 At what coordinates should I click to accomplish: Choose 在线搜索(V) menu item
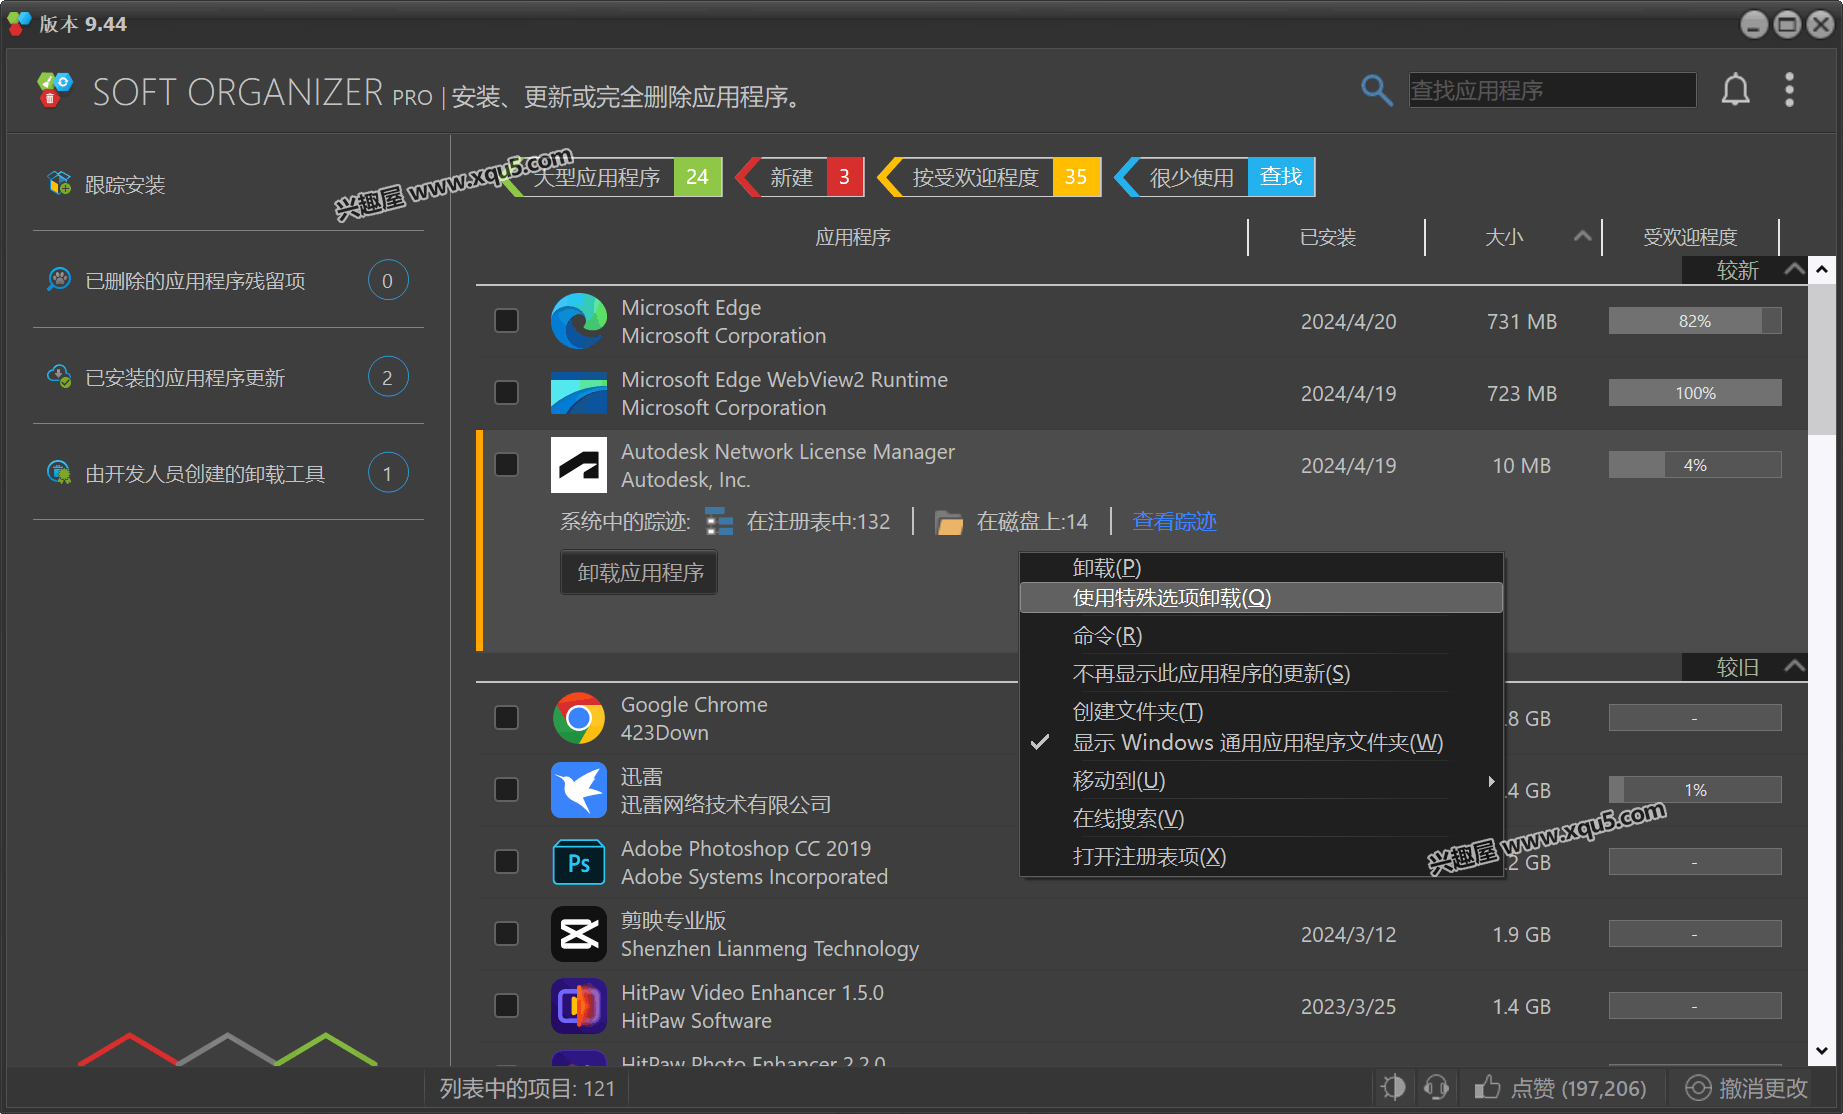pos(1261,819)
